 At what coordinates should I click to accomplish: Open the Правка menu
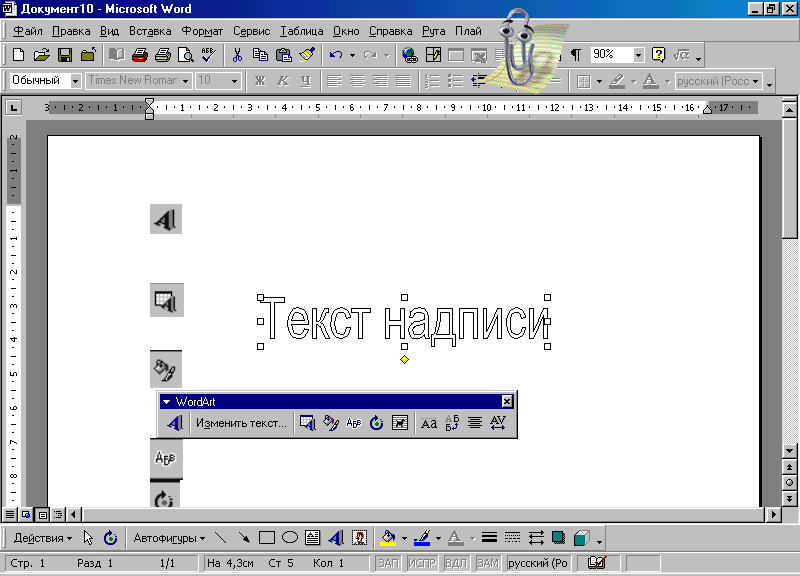(x=71, y=31)
